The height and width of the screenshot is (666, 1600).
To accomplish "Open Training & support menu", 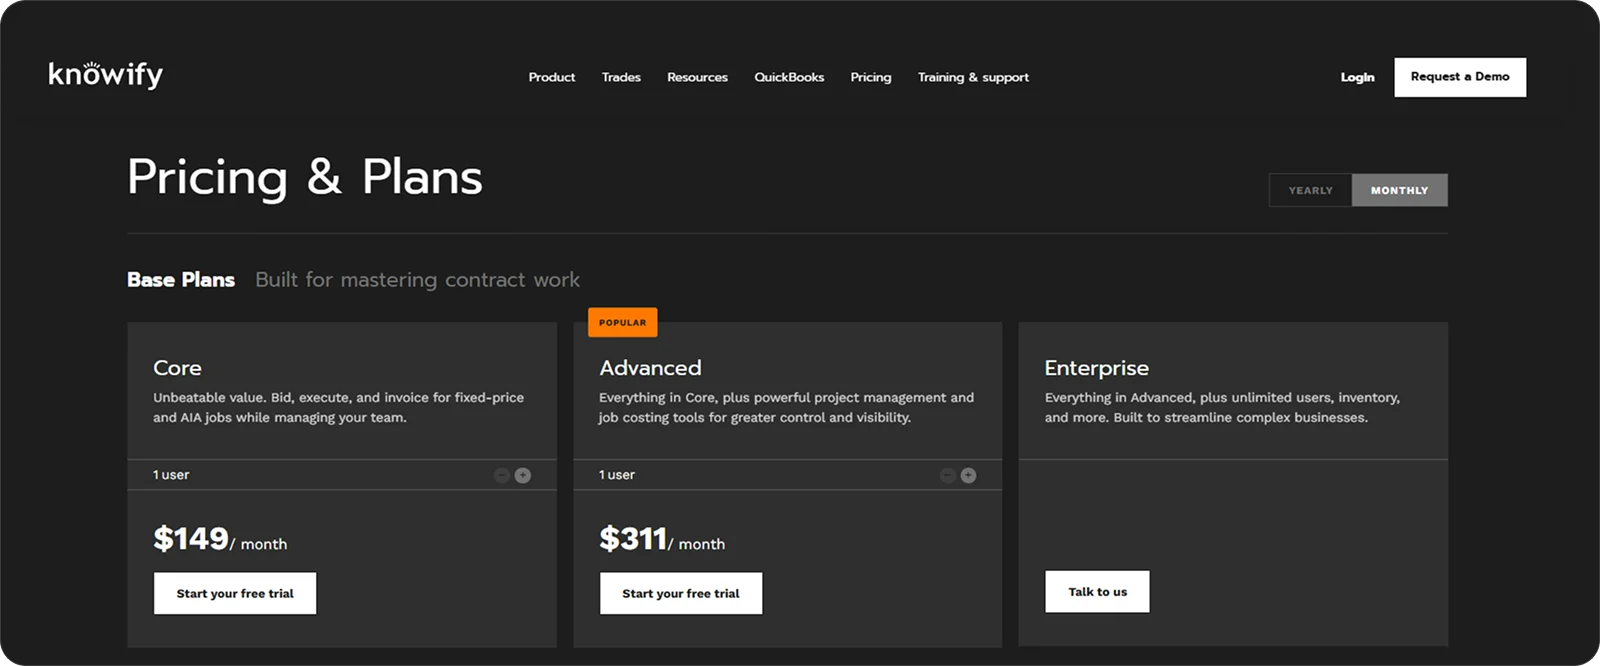I will click(x=973, y=77).
